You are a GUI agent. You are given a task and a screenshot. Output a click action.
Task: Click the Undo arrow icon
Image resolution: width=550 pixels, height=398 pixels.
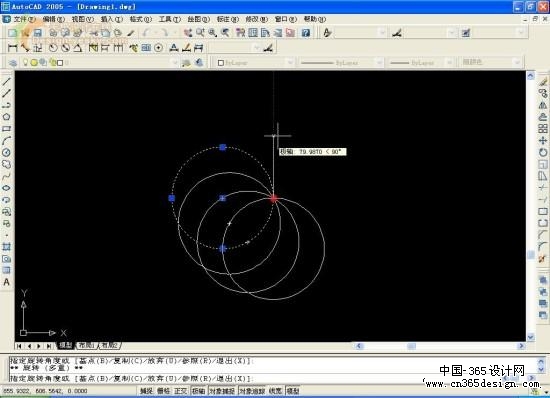(x=146, y=33)
